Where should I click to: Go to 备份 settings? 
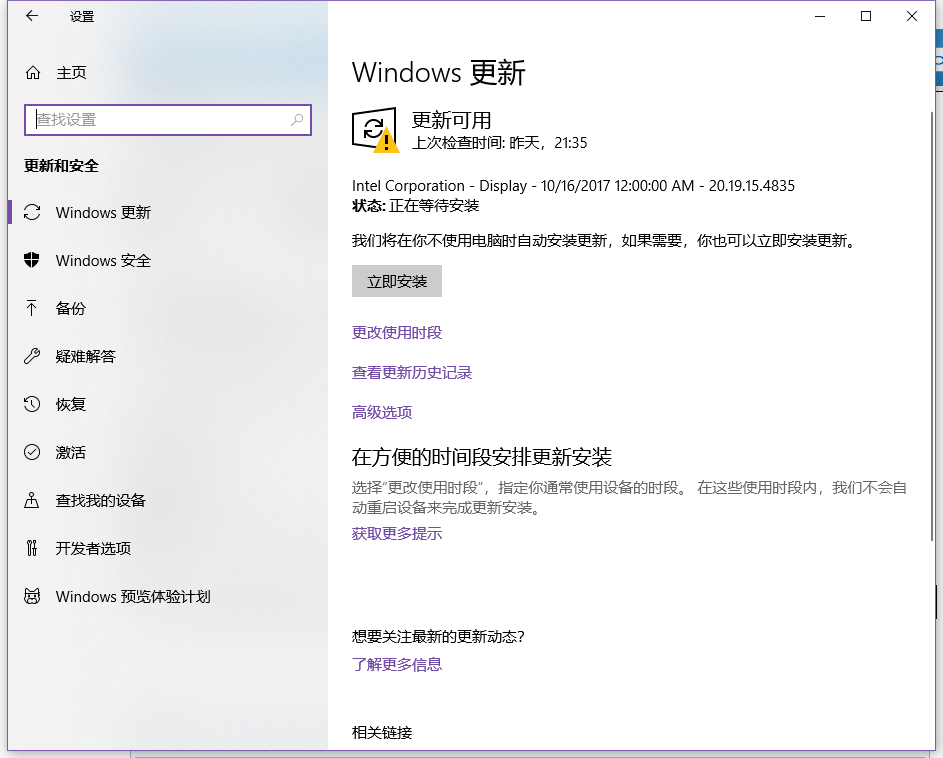[71, 308]
